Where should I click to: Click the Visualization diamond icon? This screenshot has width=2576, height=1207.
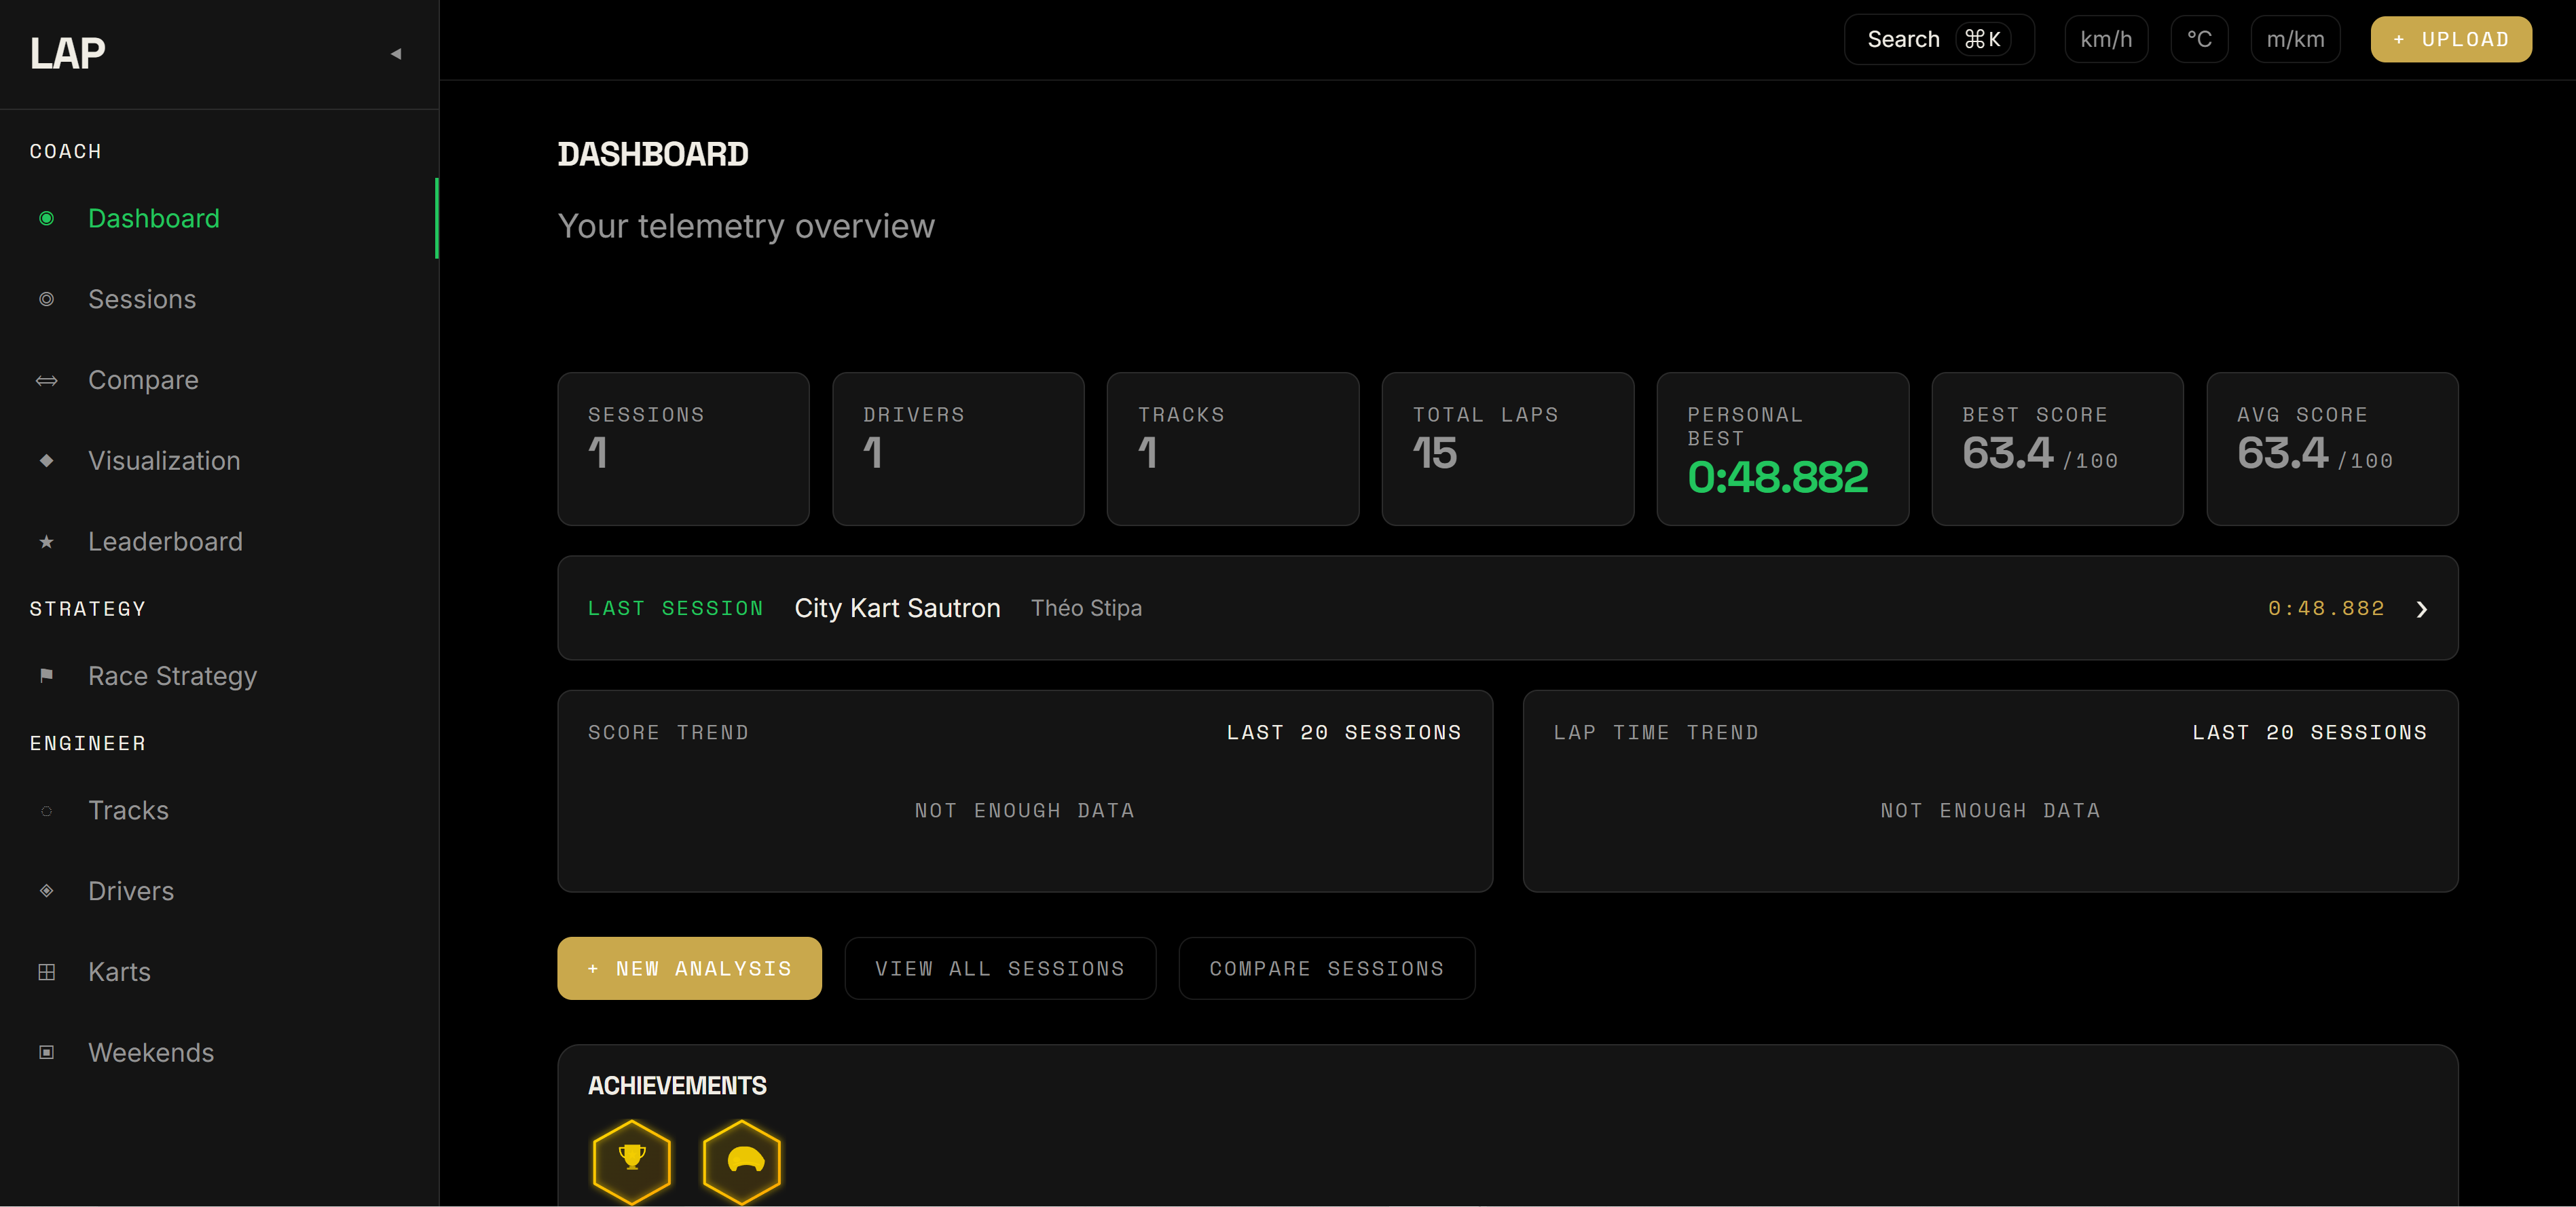coord(46,460)
